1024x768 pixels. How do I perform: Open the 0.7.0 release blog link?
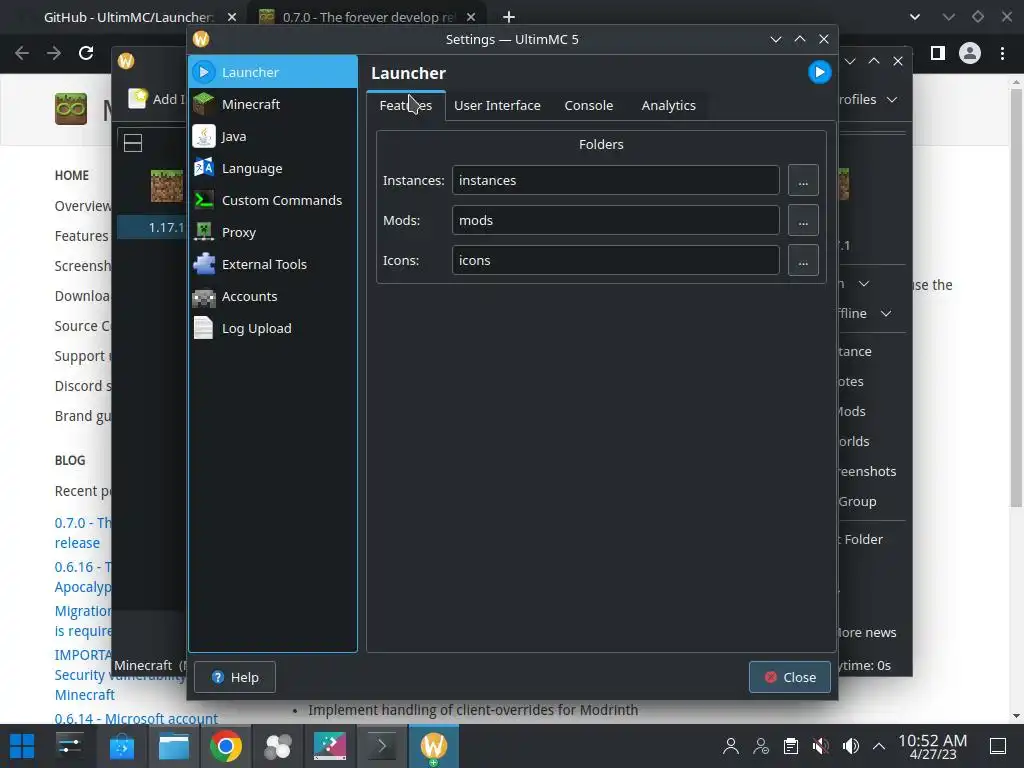tap(82, 533)
